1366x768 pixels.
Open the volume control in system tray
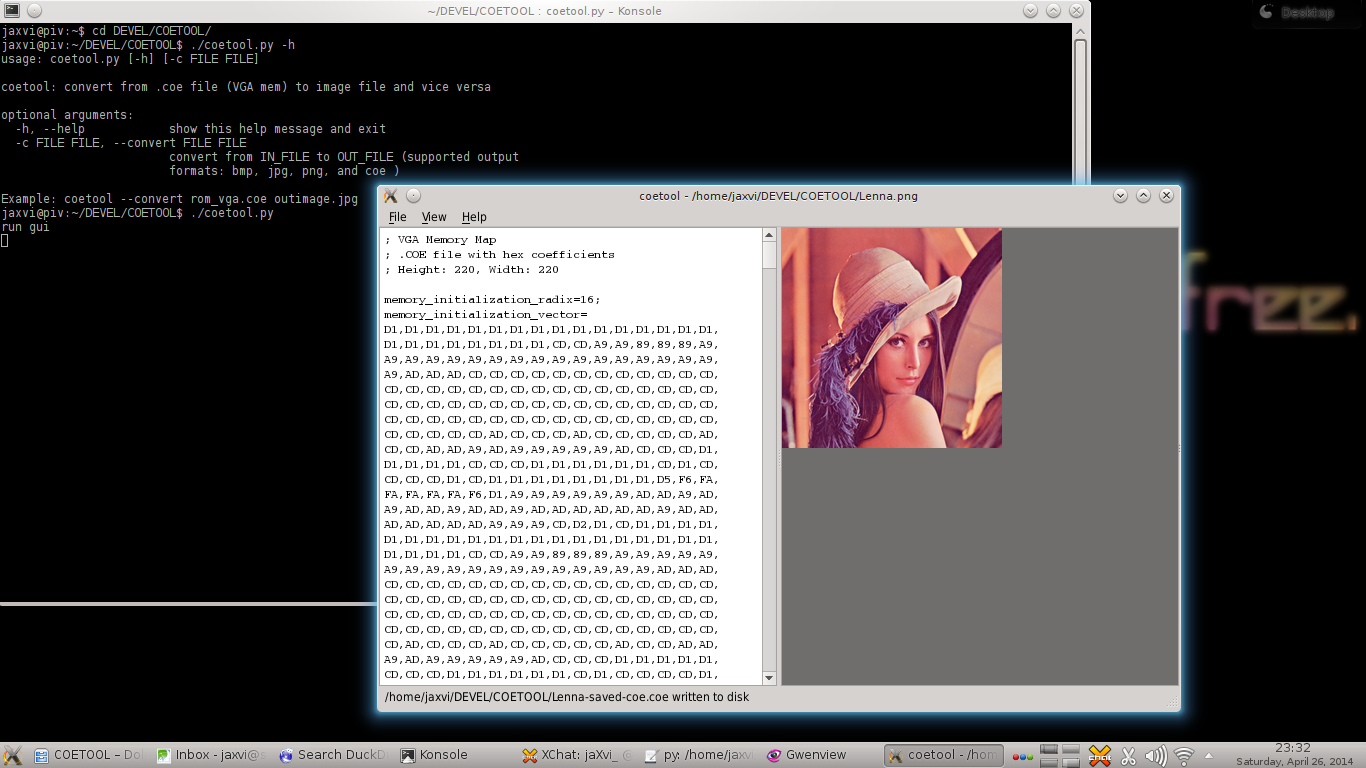[1155, 756]
